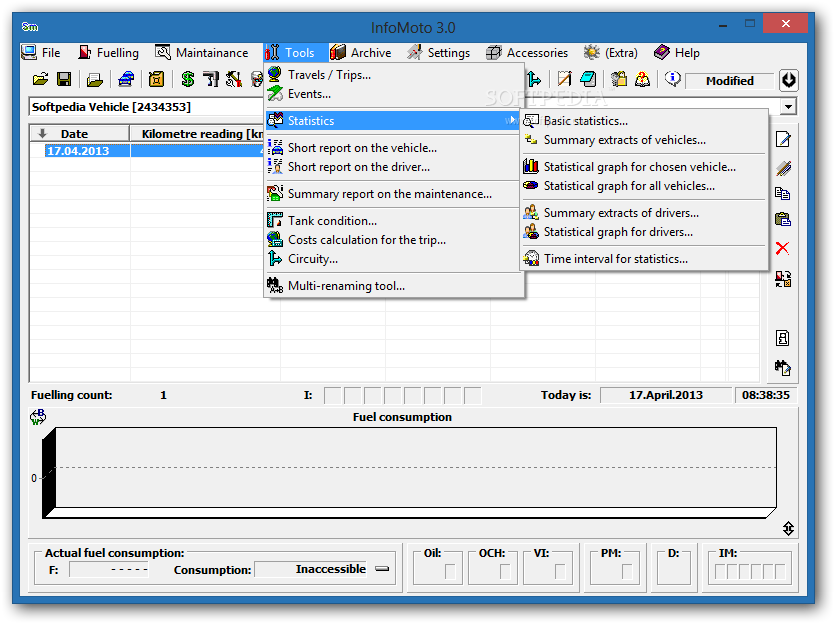Open Statistical graph for drivers...
Screen dimensions: 835x624
coord(644,232)
